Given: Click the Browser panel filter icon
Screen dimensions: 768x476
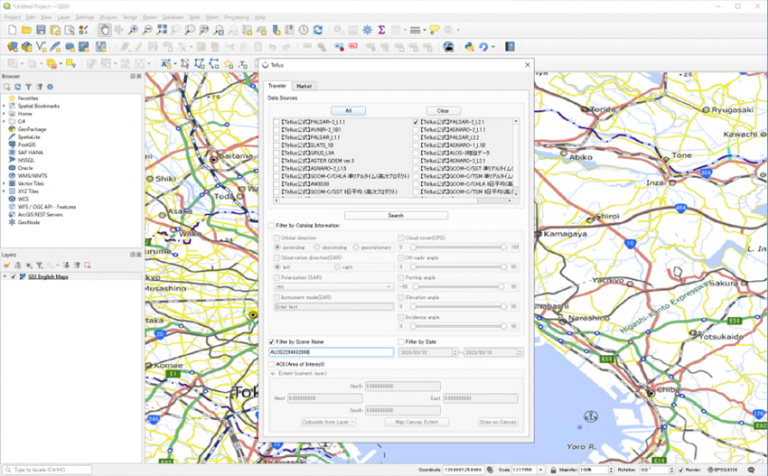Looking at the screenshot, I should point(28,87).
